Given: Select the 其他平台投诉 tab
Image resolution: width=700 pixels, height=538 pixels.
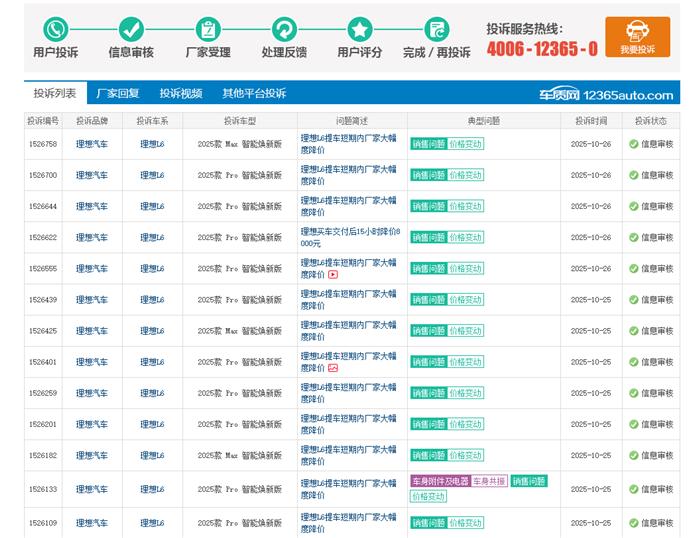Looking at the screenshot, I should [254, 93].
